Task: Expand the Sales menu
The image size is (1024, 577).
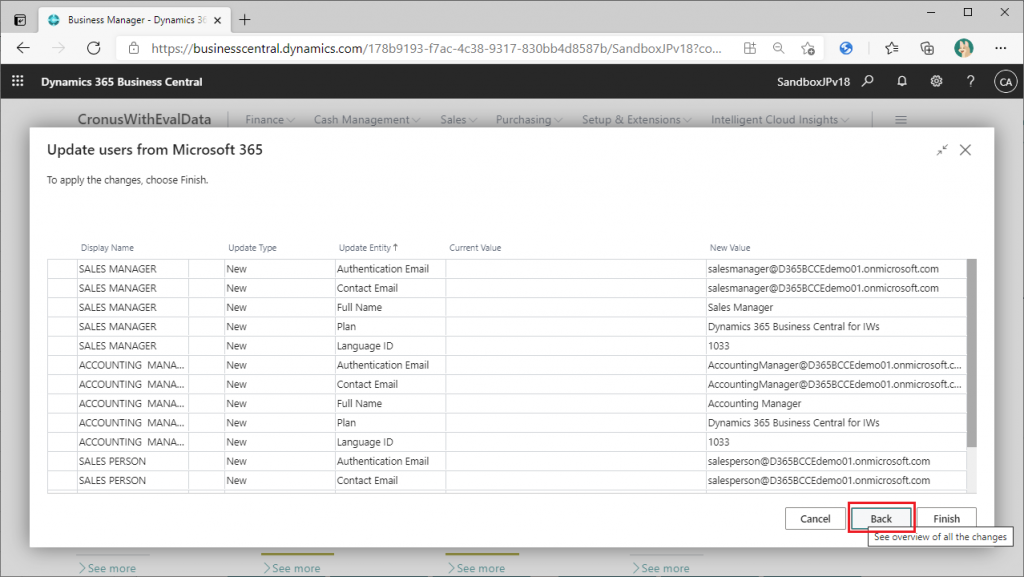Action: [x=458, y=119]
